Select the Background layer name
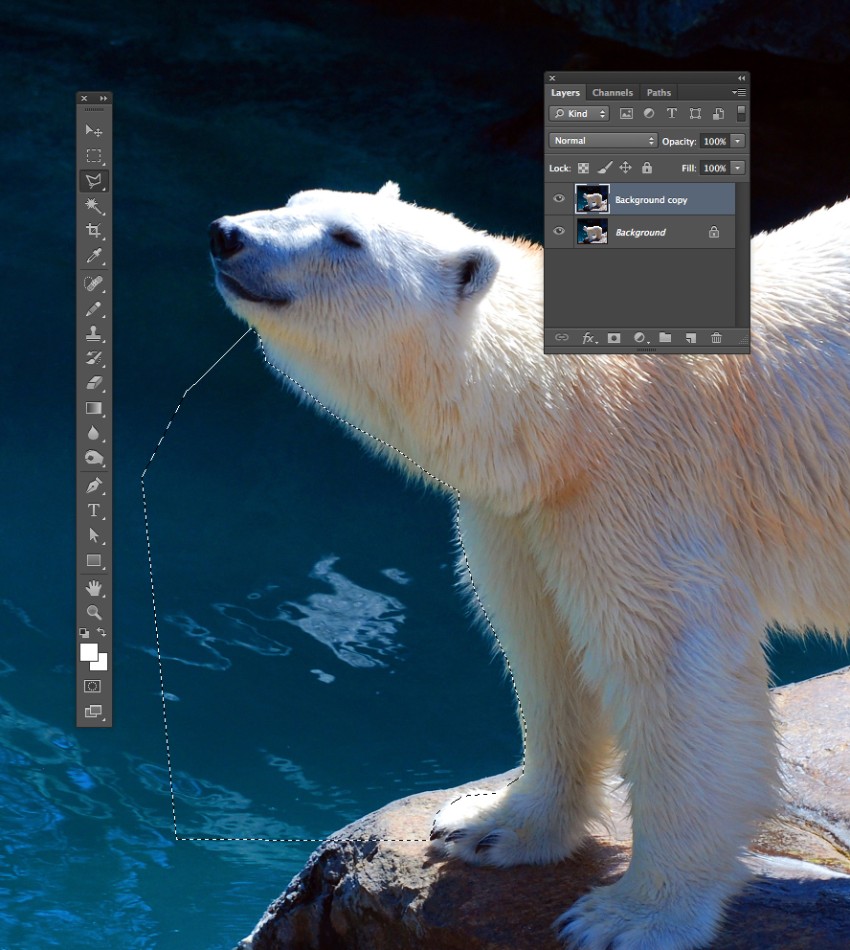 (x=640, y=233)
